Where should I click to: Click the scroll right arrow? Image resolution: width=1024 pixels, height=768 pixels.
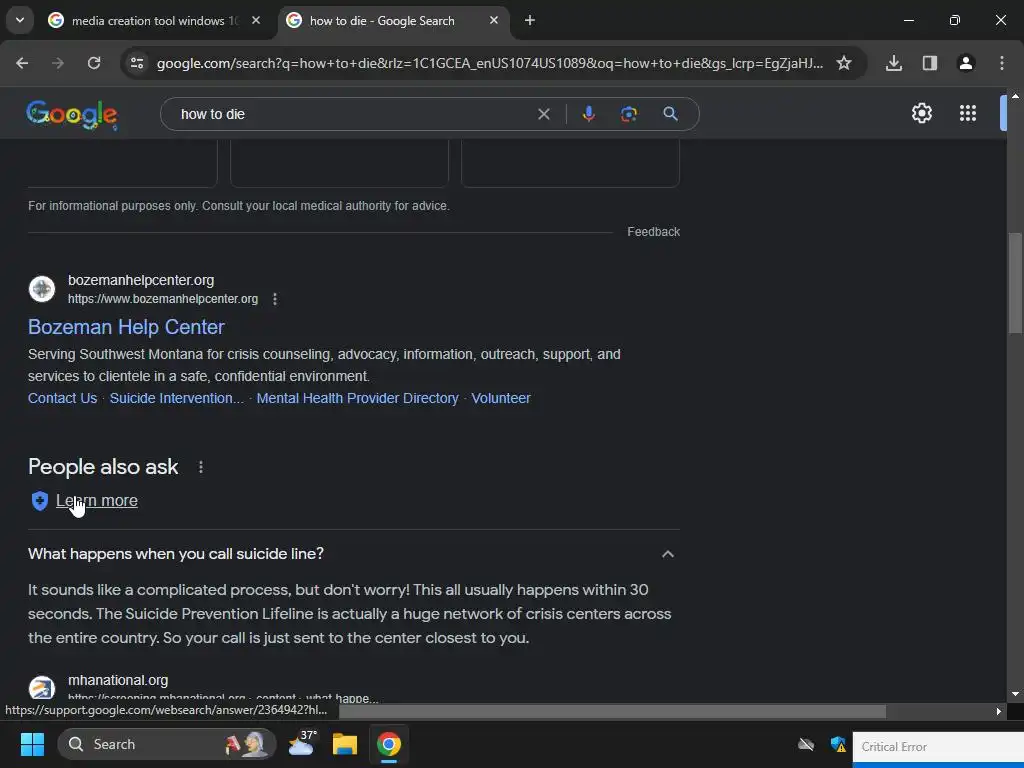coord(999,711)
